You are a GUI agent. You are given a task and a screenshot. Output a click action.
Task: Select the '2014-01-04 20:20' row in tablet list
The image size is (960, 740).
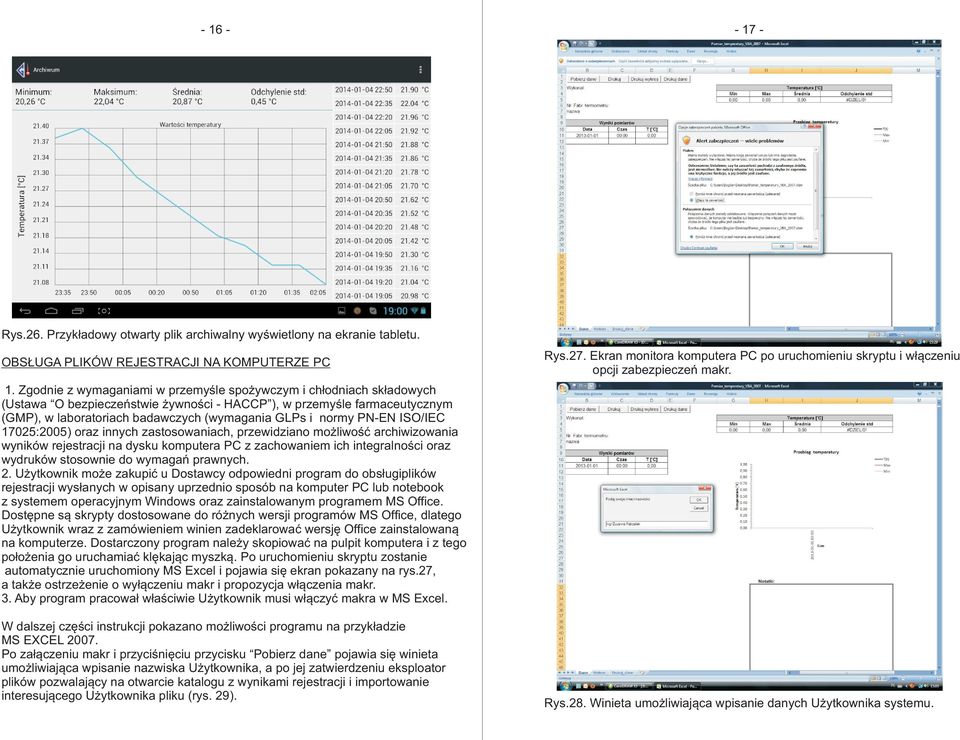[x=381, y=227]
